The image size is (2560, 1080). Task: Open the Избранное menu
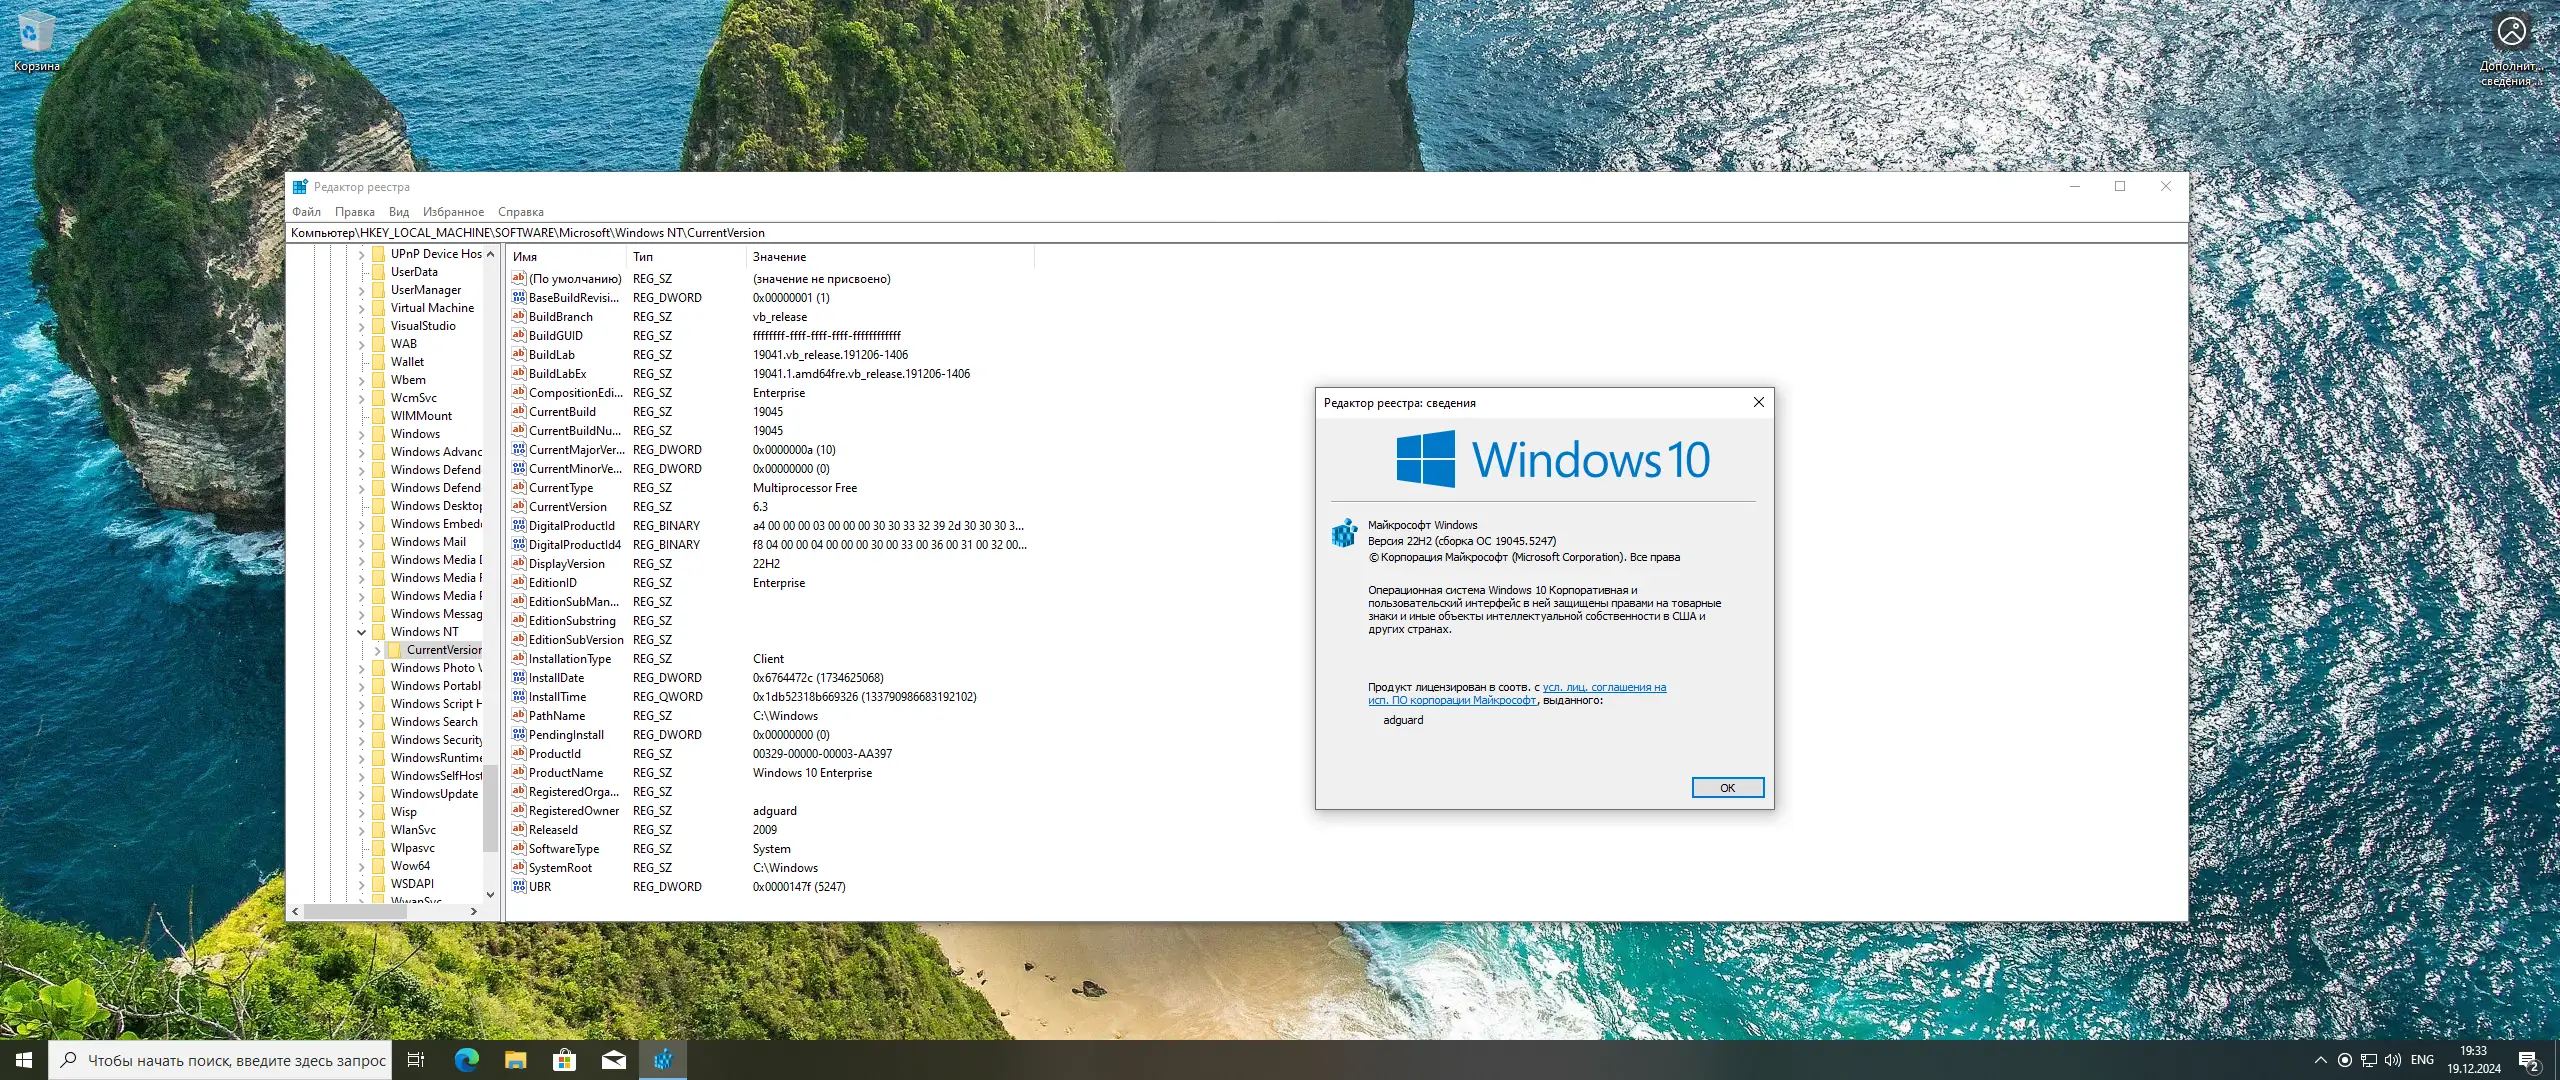click(x=453, y=212)
